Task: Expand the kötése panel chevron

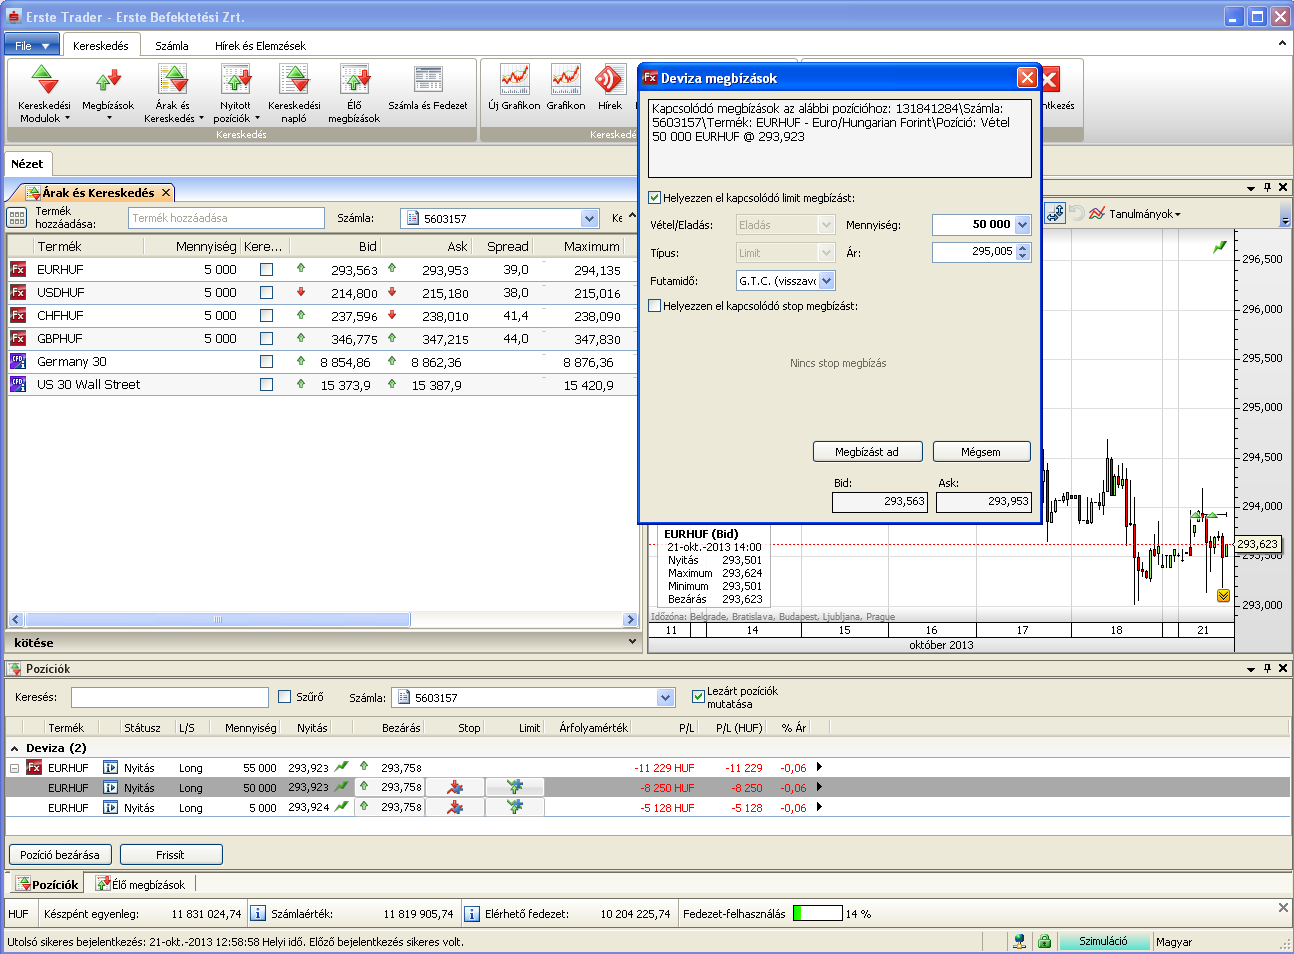Action: [632, 642]
